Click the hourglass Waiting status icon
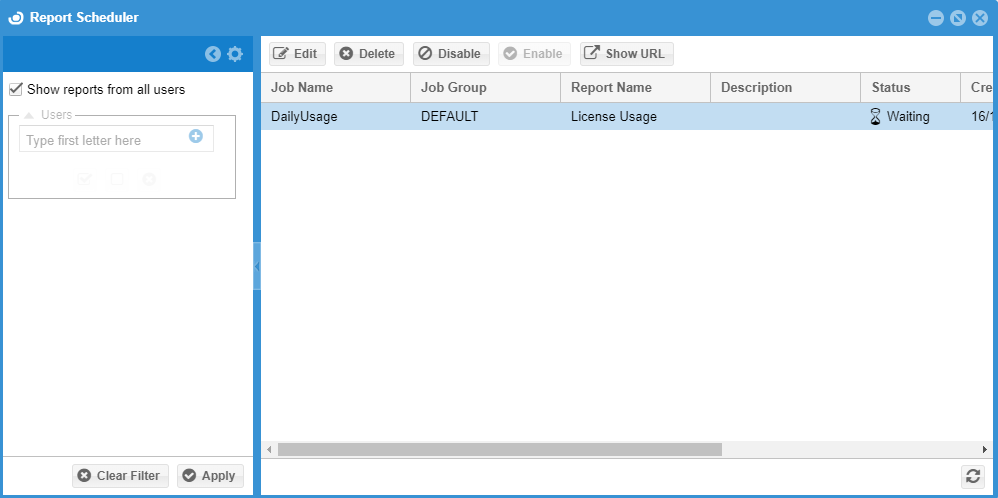This screenshot has width=998, height=498. click(876, 117)
